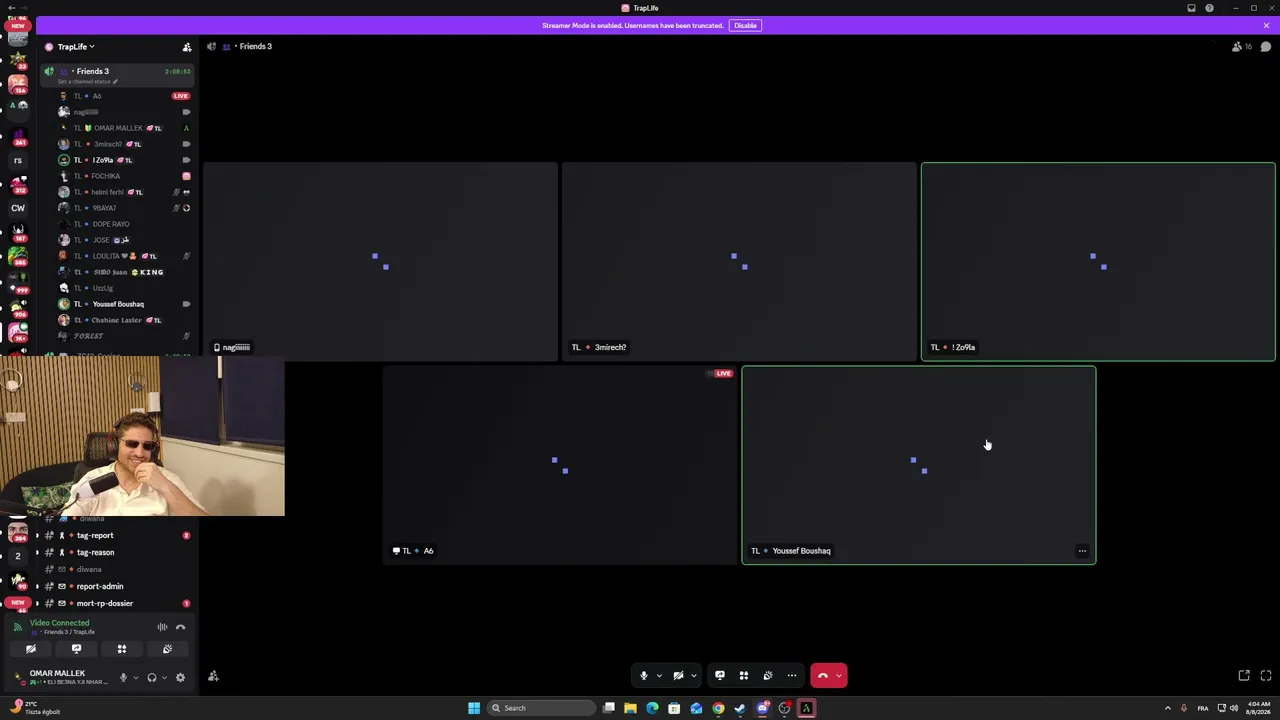Image resolution: width=1280 pixels, height=720 pixels.
Task: Open the "CW" server in the sidebar
Action: pyautogui.click(x=18, y=208)
